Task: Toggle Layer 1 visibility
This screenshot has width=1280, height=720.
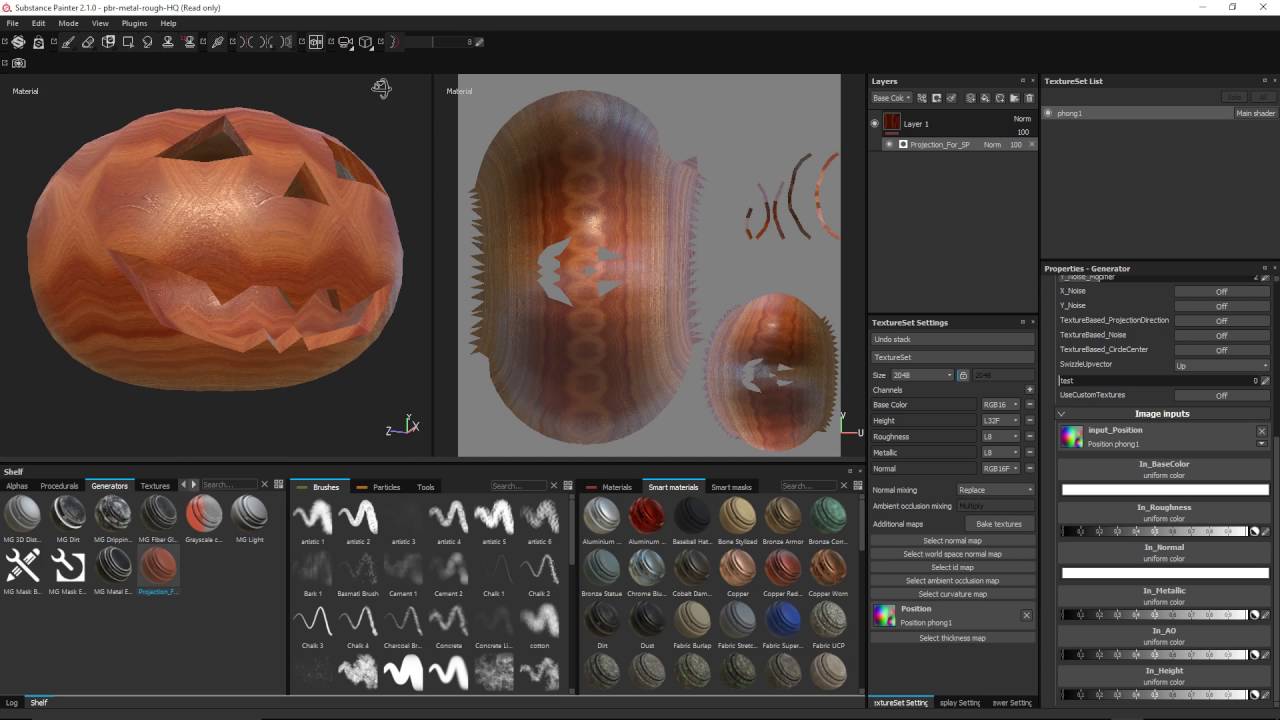Action: 874,123
